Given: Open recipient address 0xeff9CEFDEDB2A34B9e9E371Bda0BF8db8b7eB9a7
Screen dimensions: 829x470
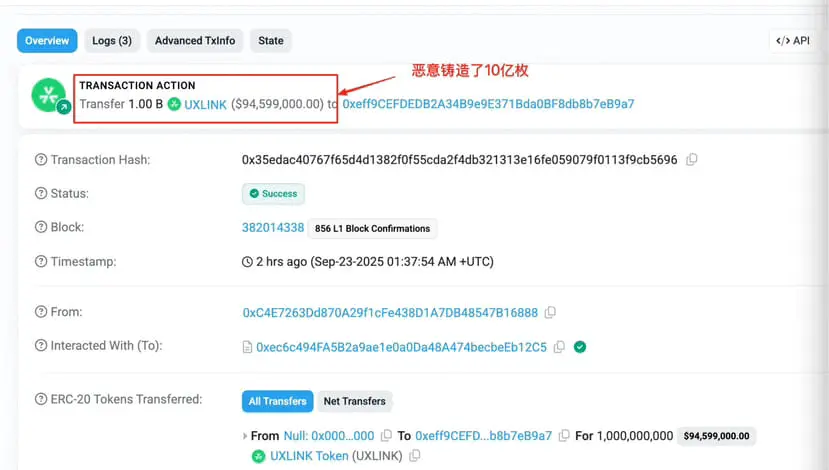Looking at the screenshot, I should coord(488,104).
